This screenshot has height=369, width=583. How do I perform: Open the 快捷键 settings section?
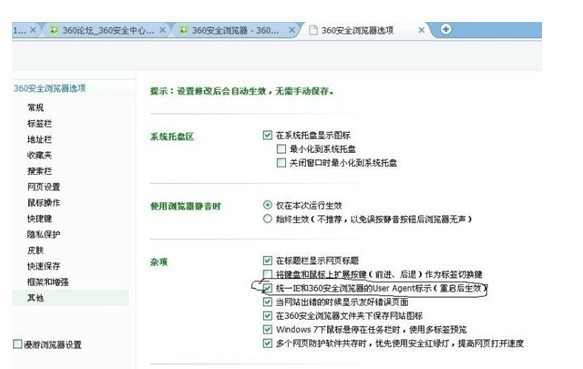pyautogui.click(x=39, y=219)
